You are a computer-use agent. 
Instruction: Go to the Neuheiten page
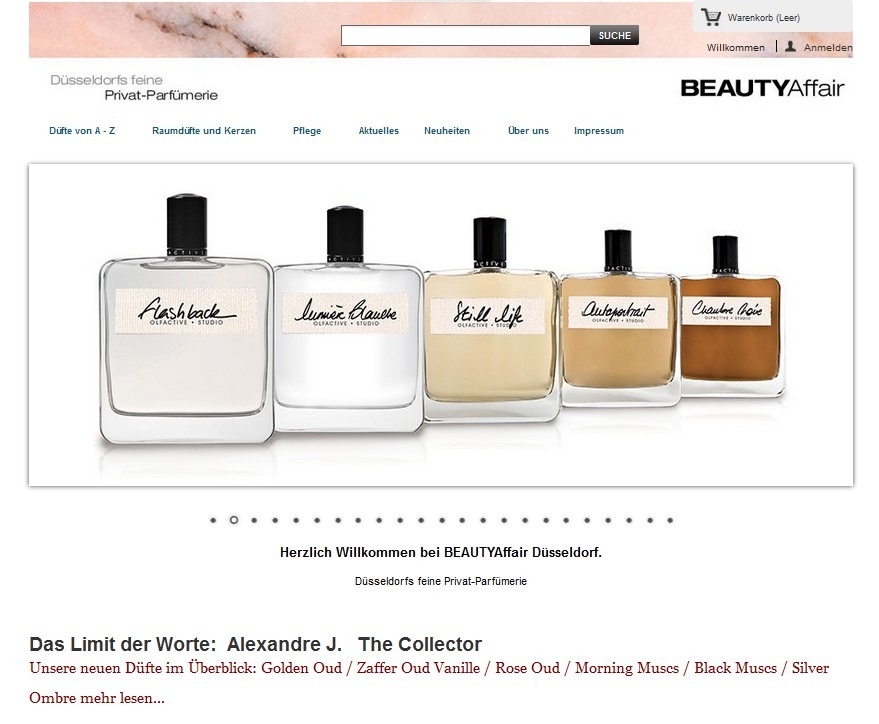tap(447, 131)
